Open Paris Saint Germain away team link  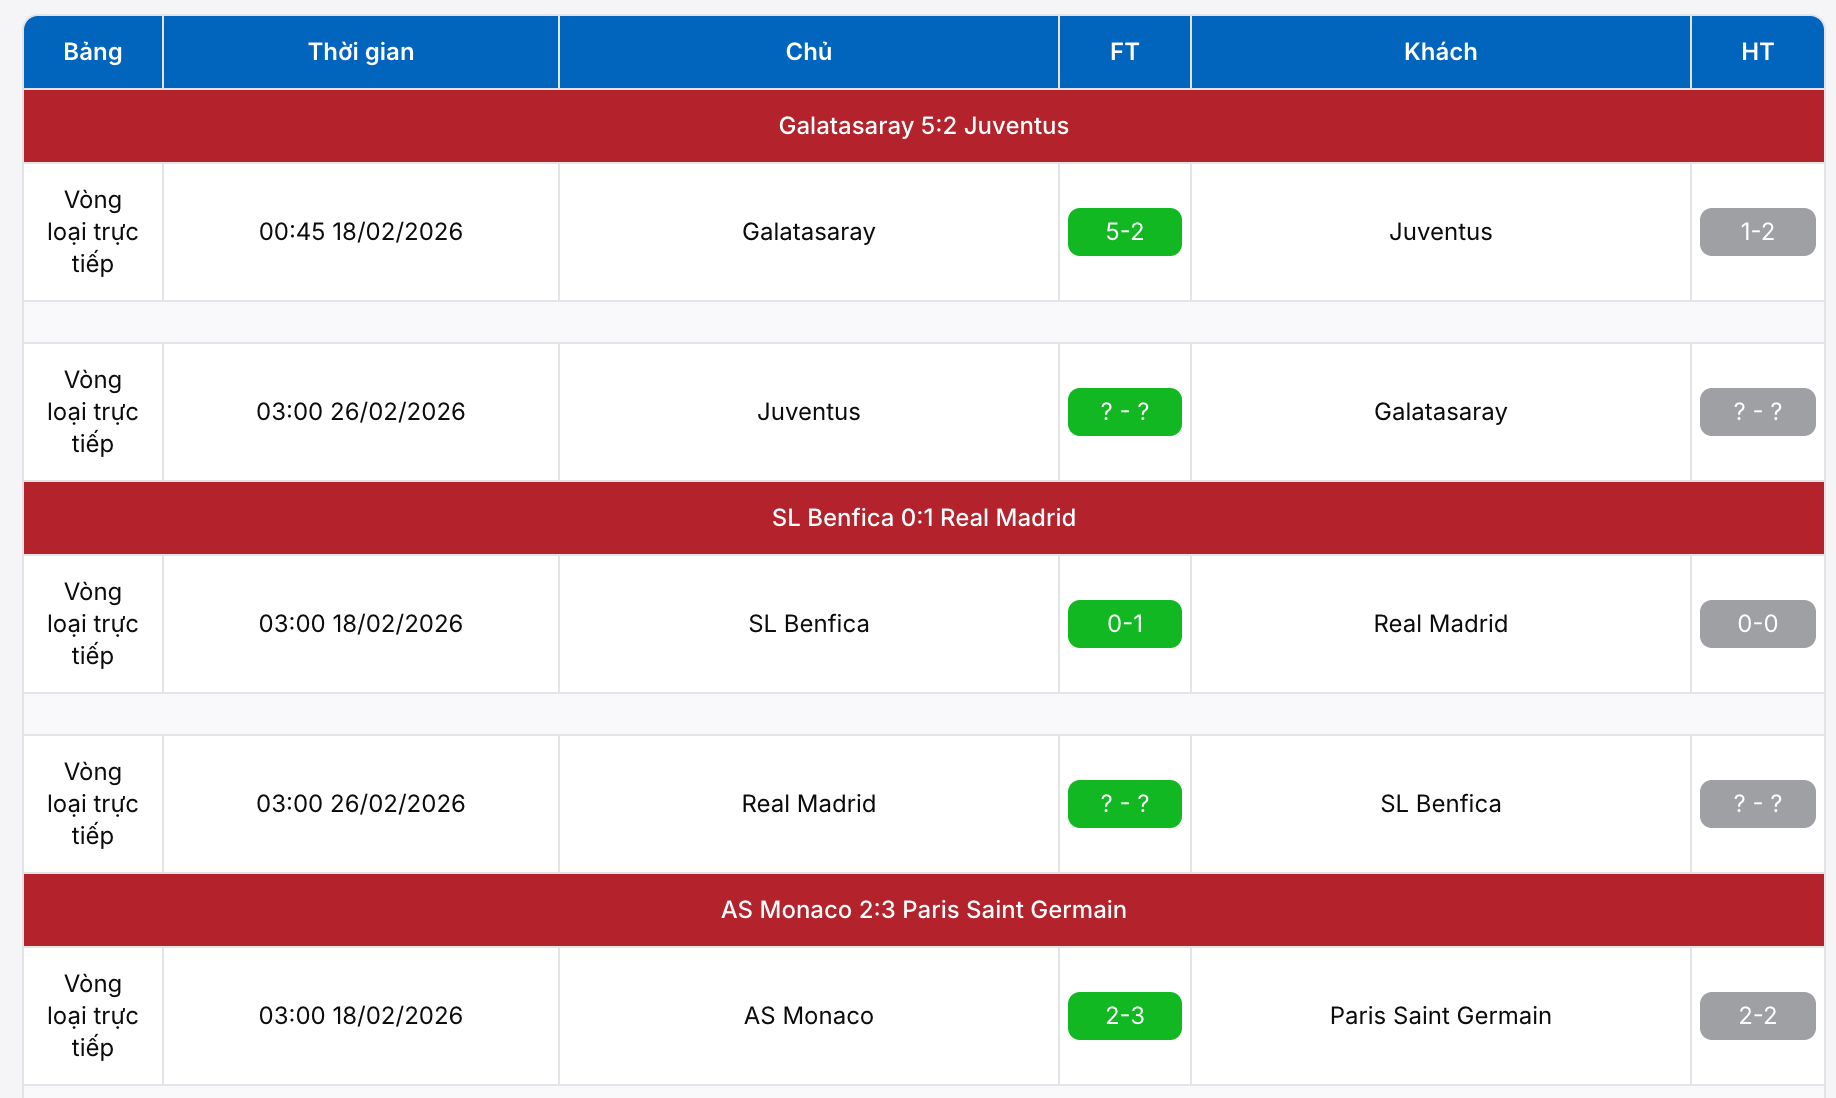tap(1440, 1016)
